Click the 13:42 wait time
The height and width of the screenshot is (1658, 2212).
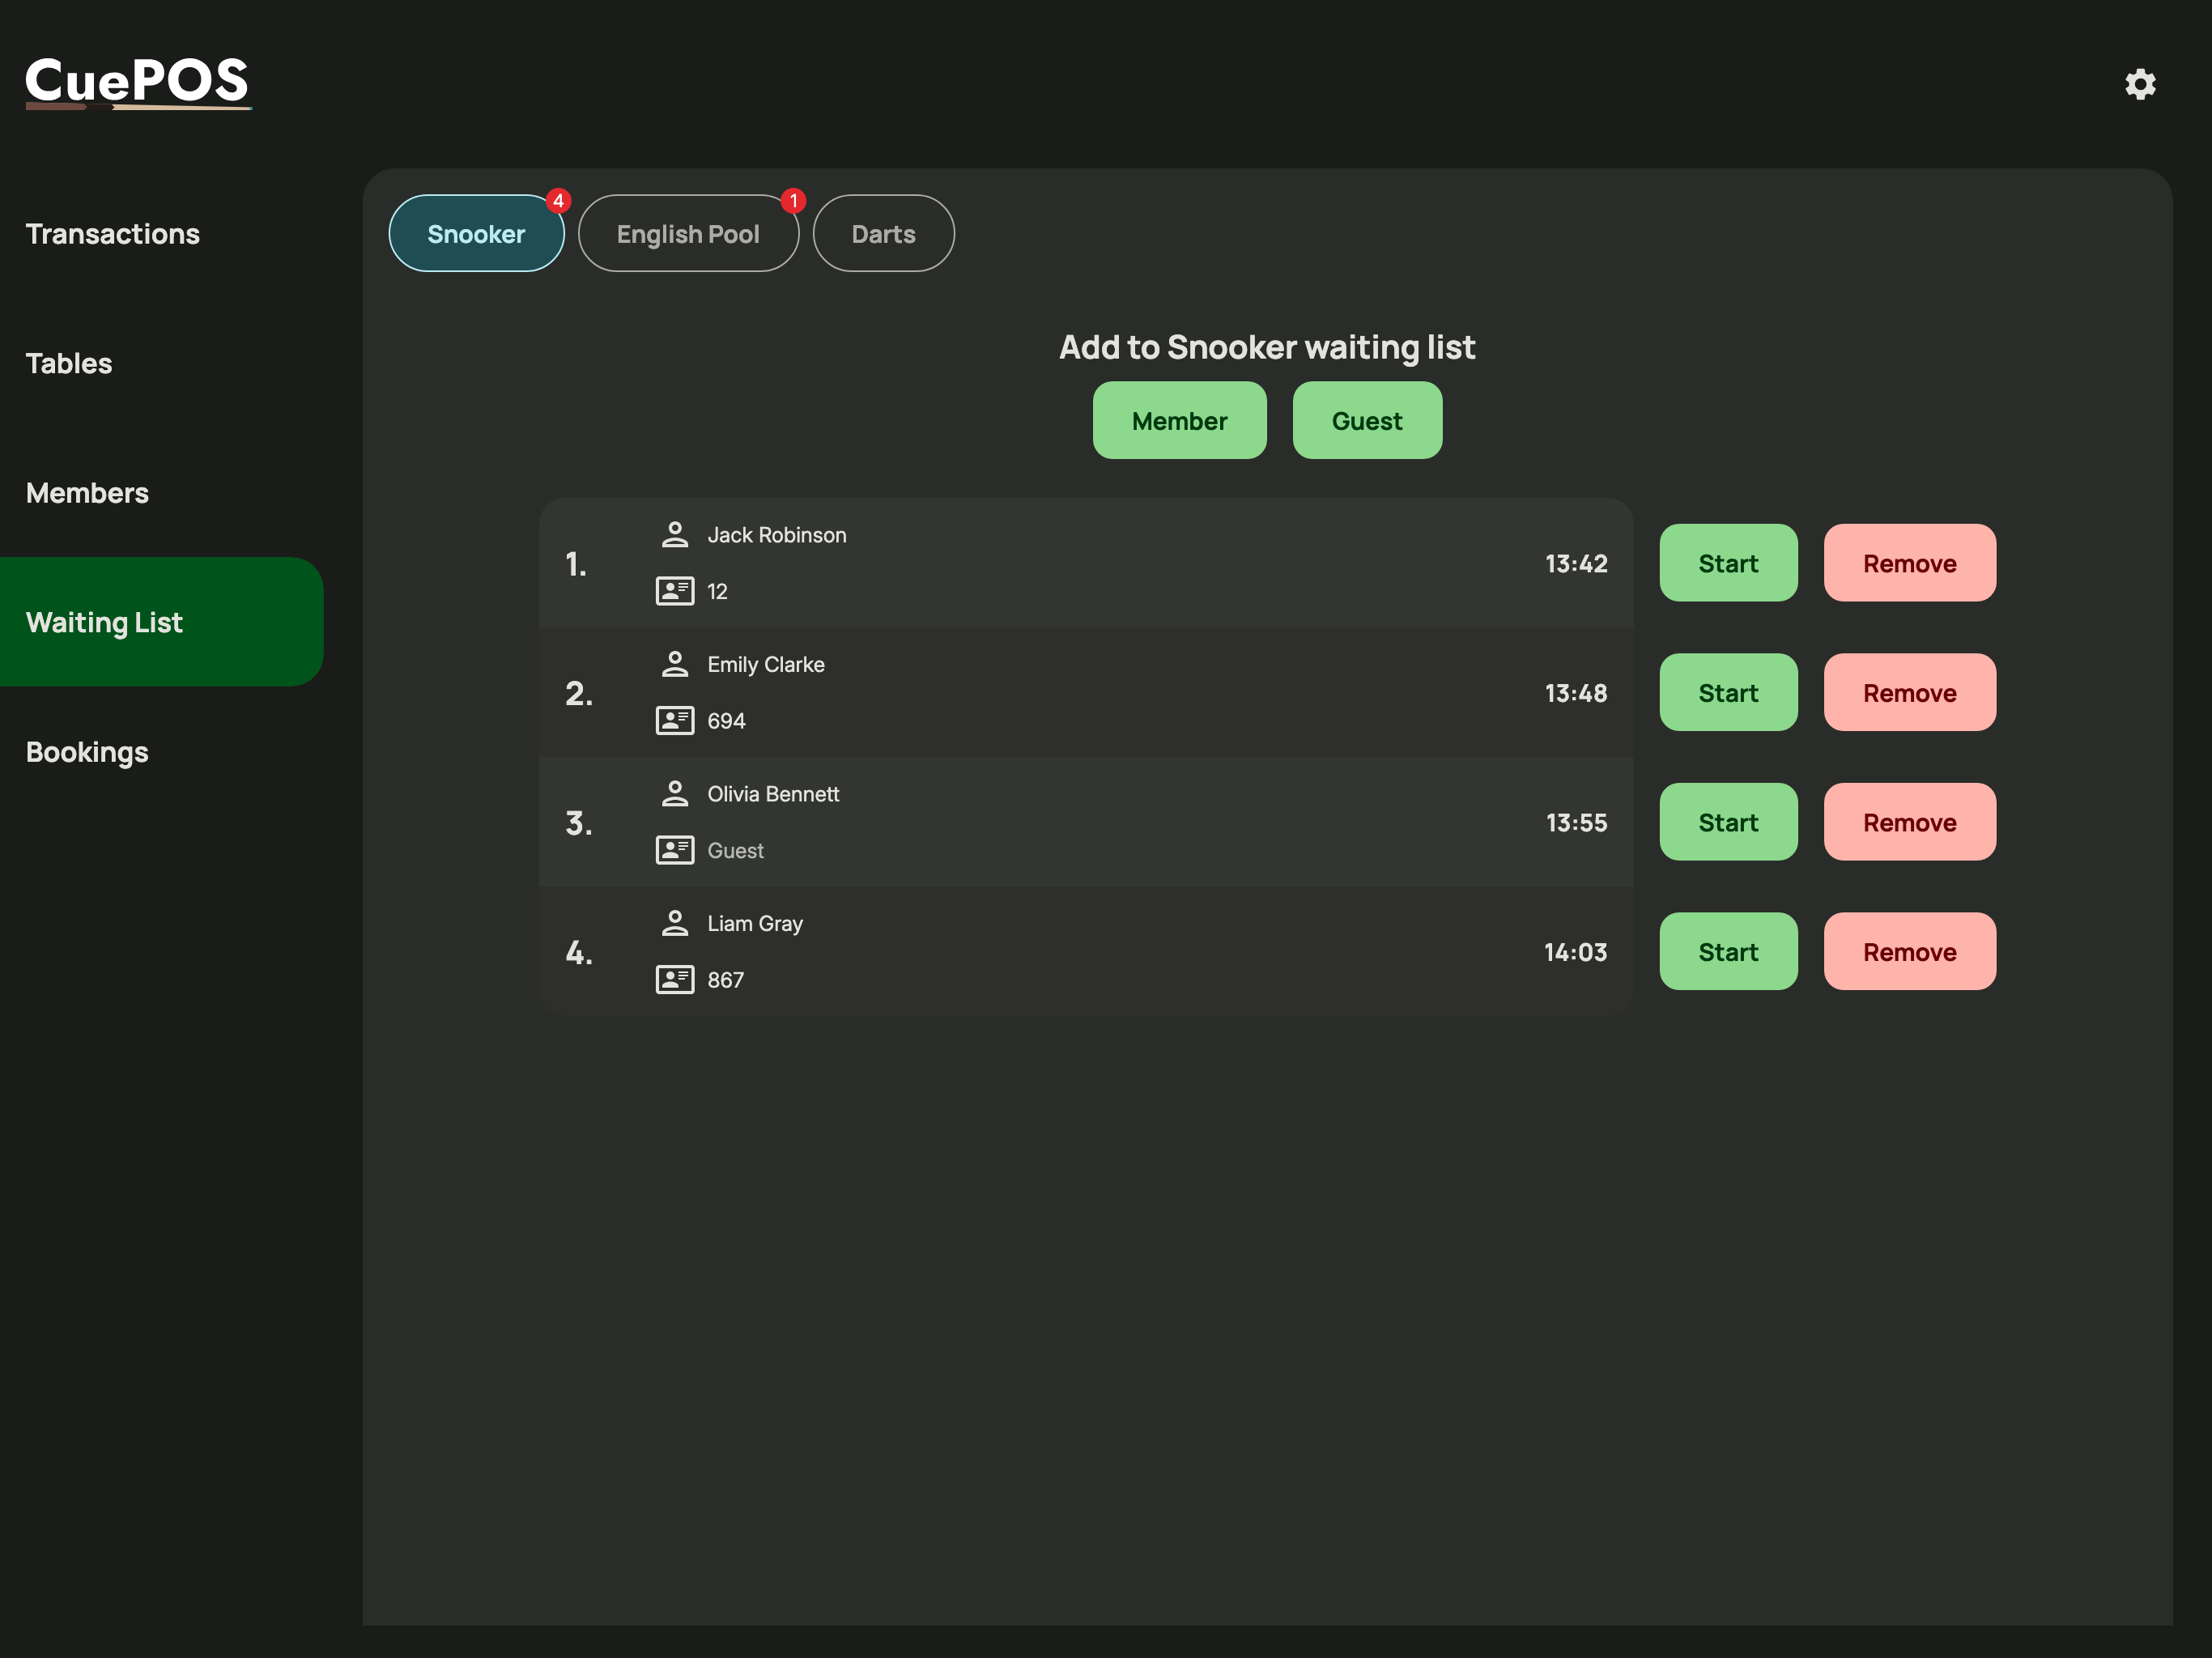(x=1576, y=564)
